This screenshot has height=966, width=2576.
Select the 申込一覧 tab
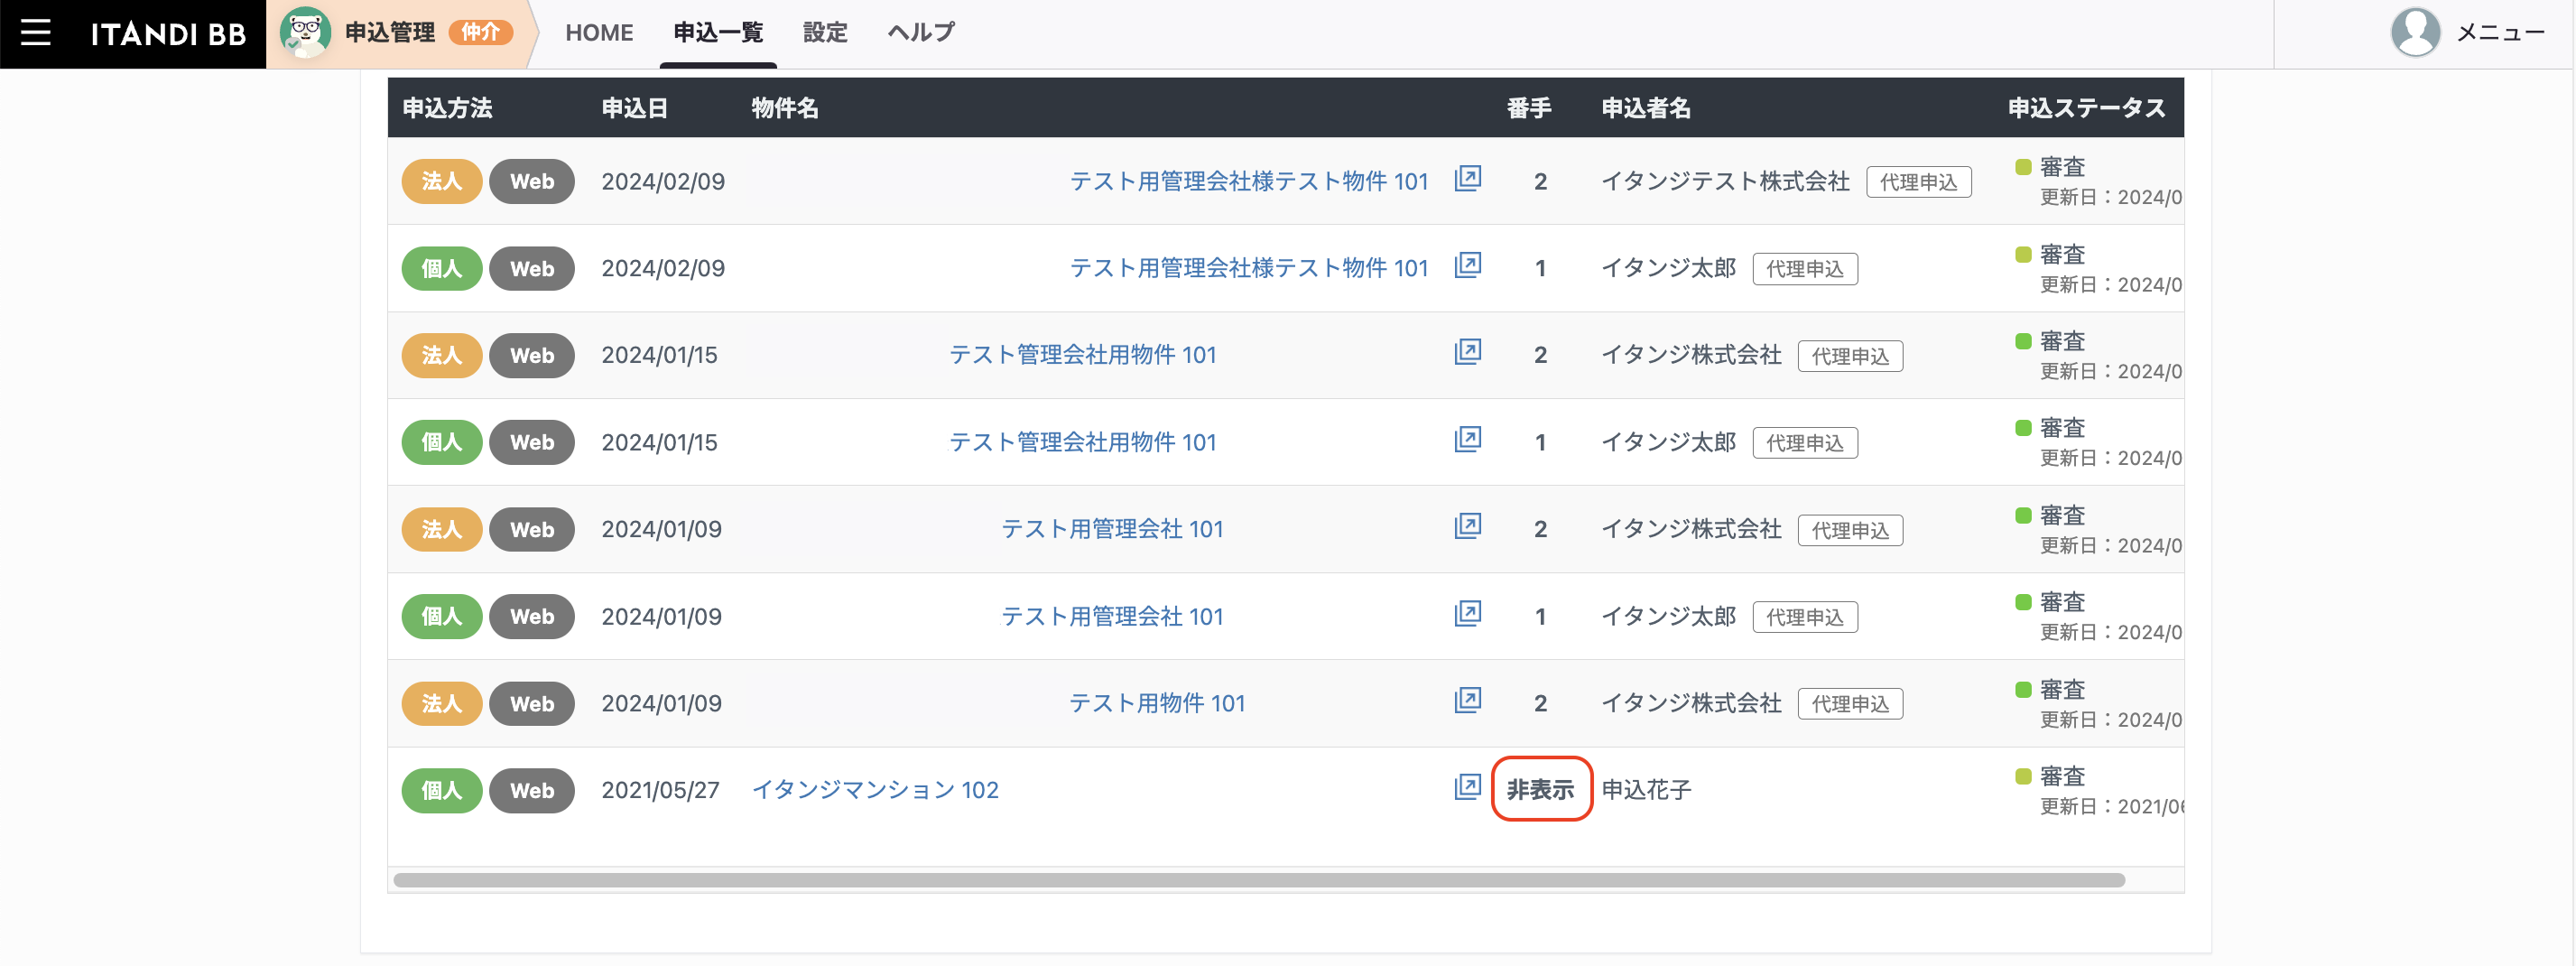(718, 33)
